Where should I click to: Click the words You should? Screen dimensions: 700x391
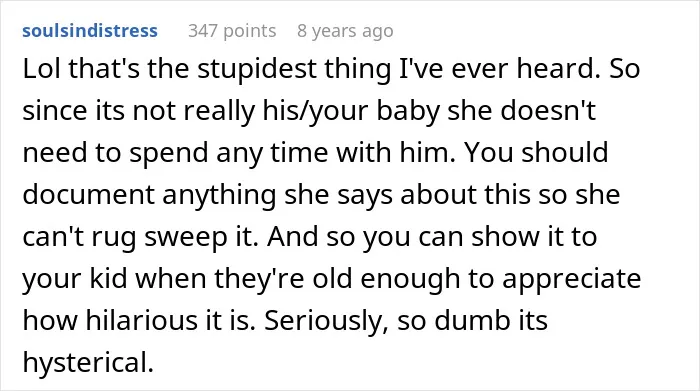click(x=536, y=152)
